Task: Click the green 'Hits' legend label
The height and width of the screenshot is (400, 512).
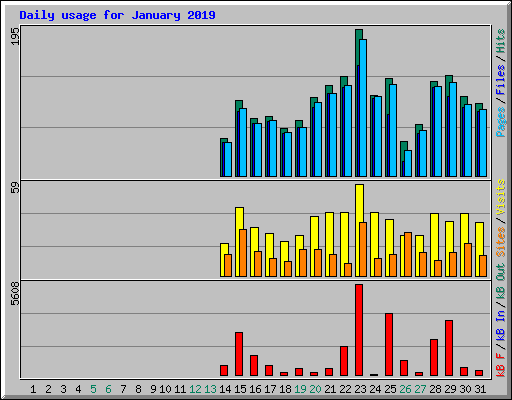Action: pos(501,41)
